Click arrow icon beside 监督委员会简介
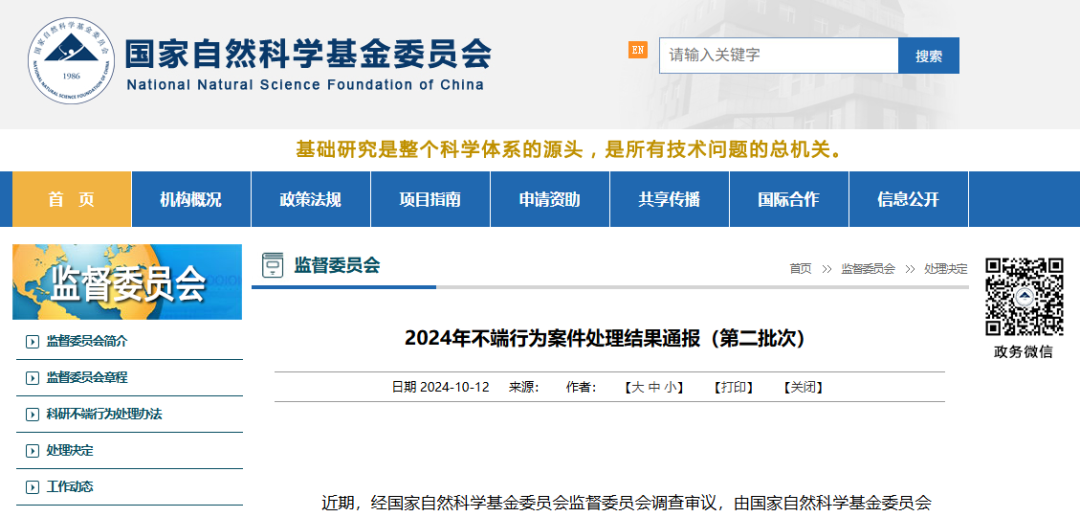Screen dimensions: 1080x517 point(32,341)
